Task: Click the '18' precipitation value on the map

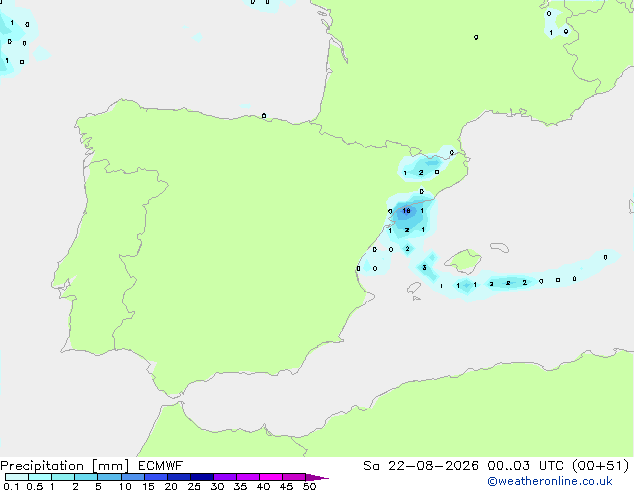Action: (x=406, y=211)
